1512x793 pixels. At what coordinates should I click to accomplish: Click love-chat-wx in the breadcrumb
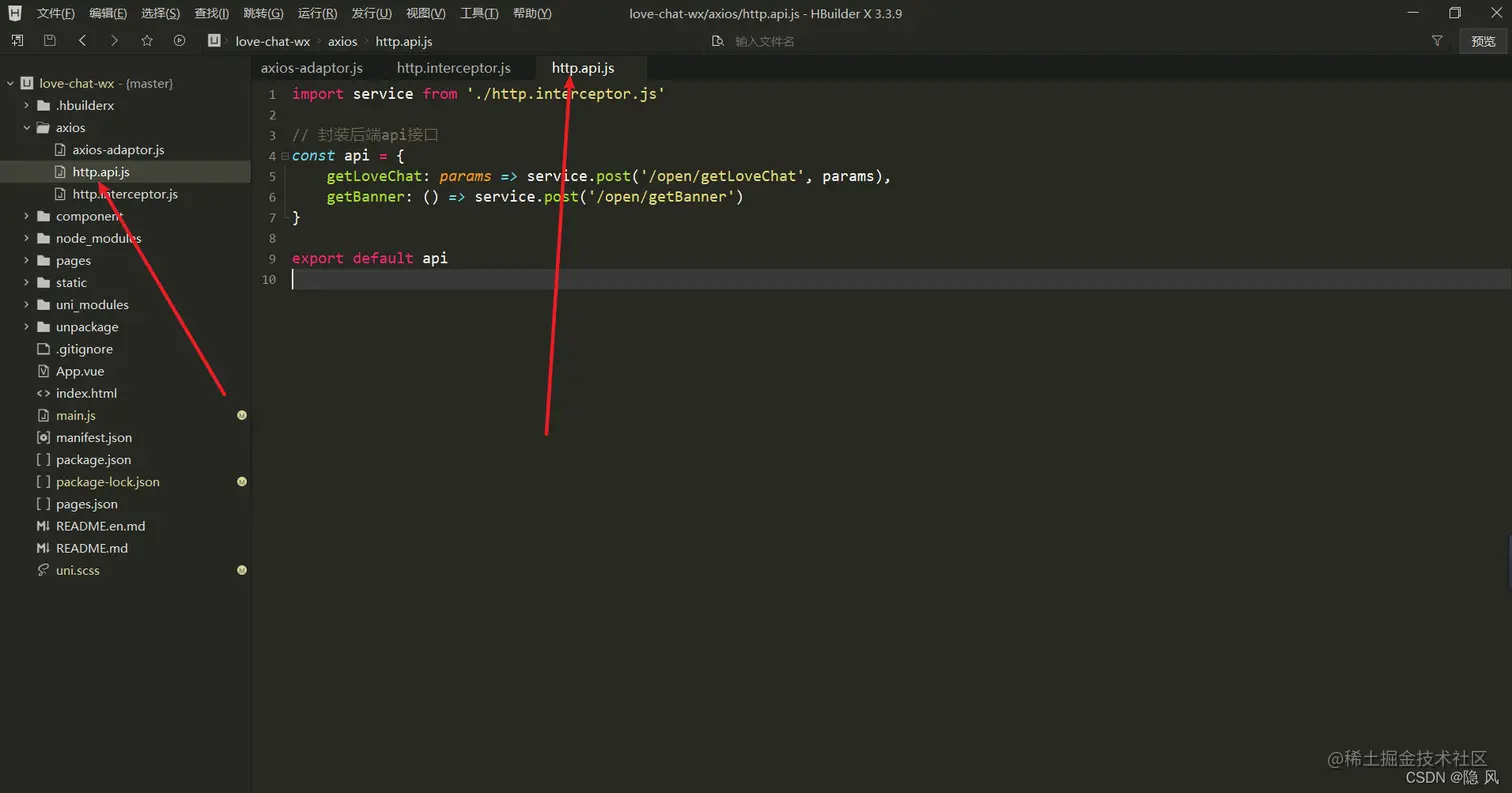pyautogui.click(x=273, y=41)
